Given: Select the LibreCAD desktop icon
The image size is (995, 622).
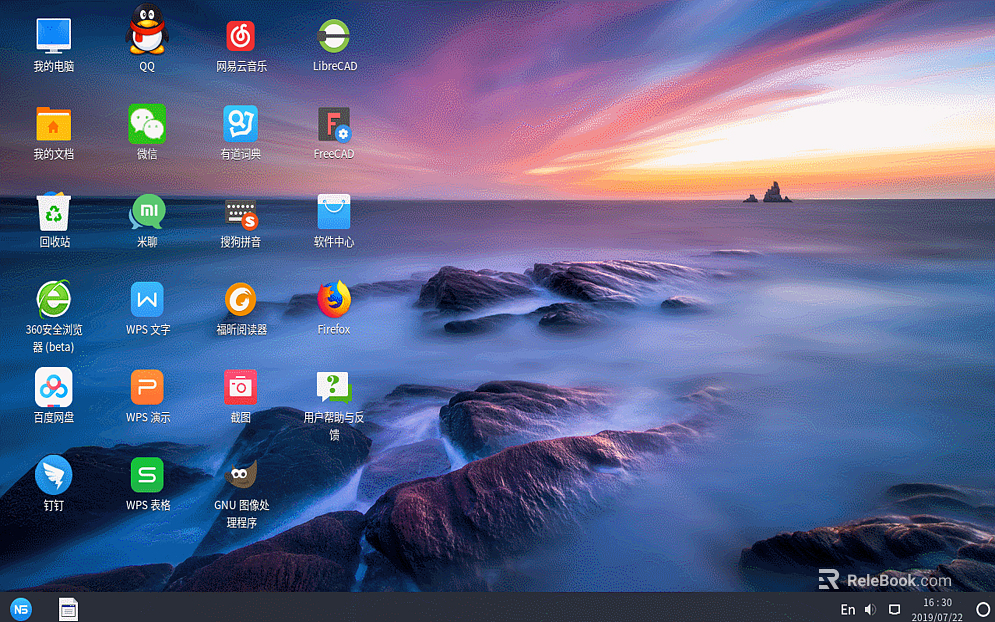Looking at the screenshot, I should pos(334,36).
